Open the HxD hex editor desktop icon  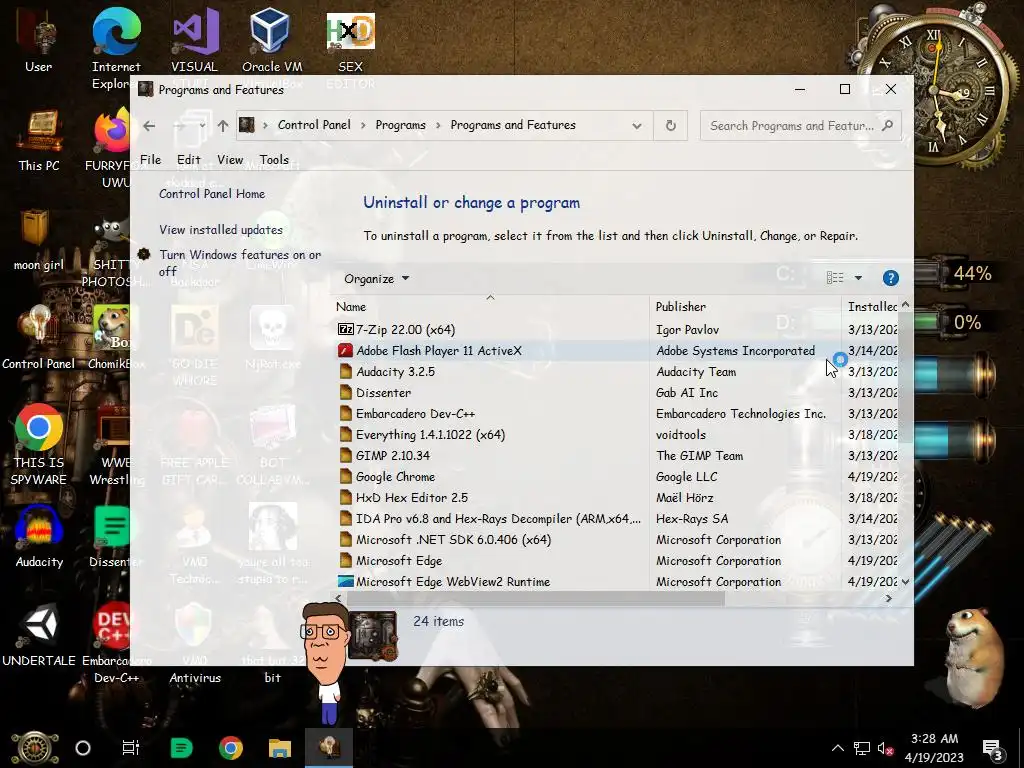350,40
